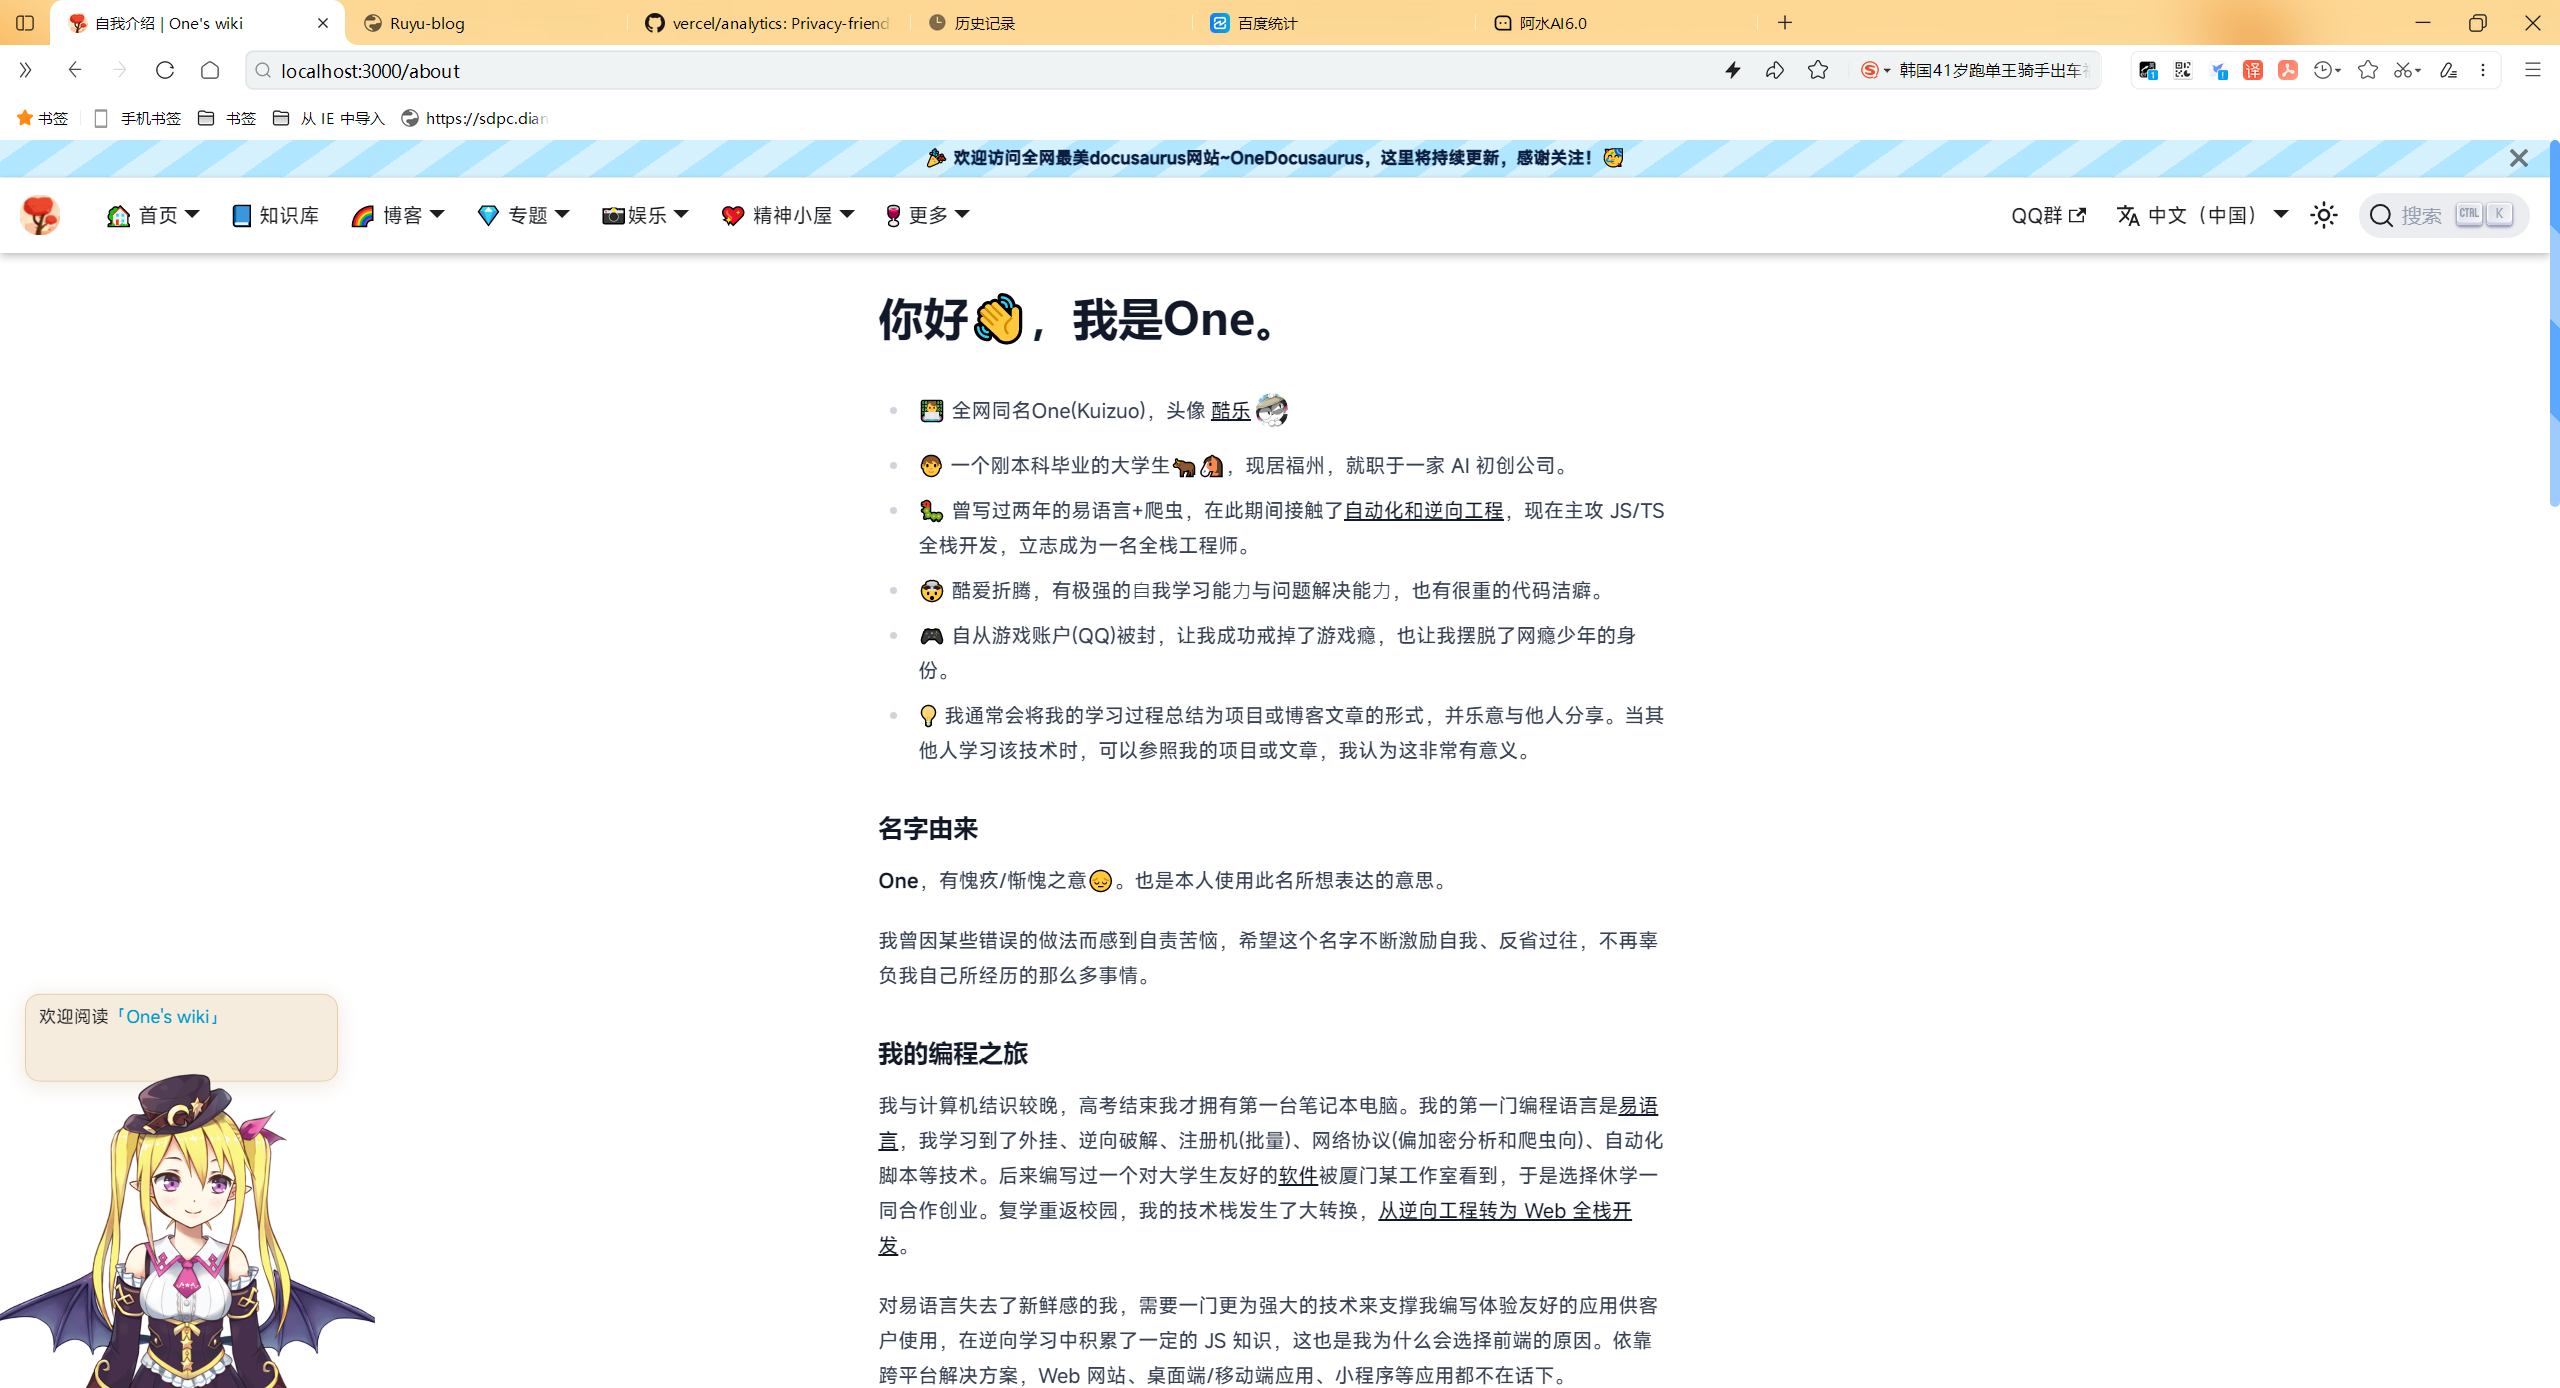
Task: Open the 知识库 navigation item
Action: tap(275, 215)
